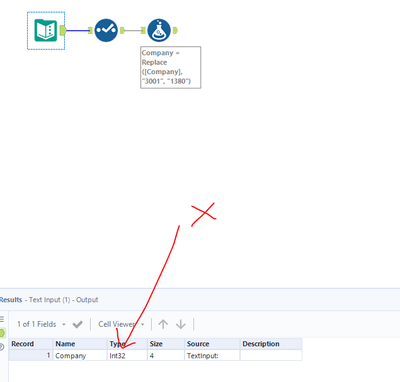The width and height of the screenshot is (400, 382).
Task: Click the up arrow in results toolbar
Action: coord(163,324)
